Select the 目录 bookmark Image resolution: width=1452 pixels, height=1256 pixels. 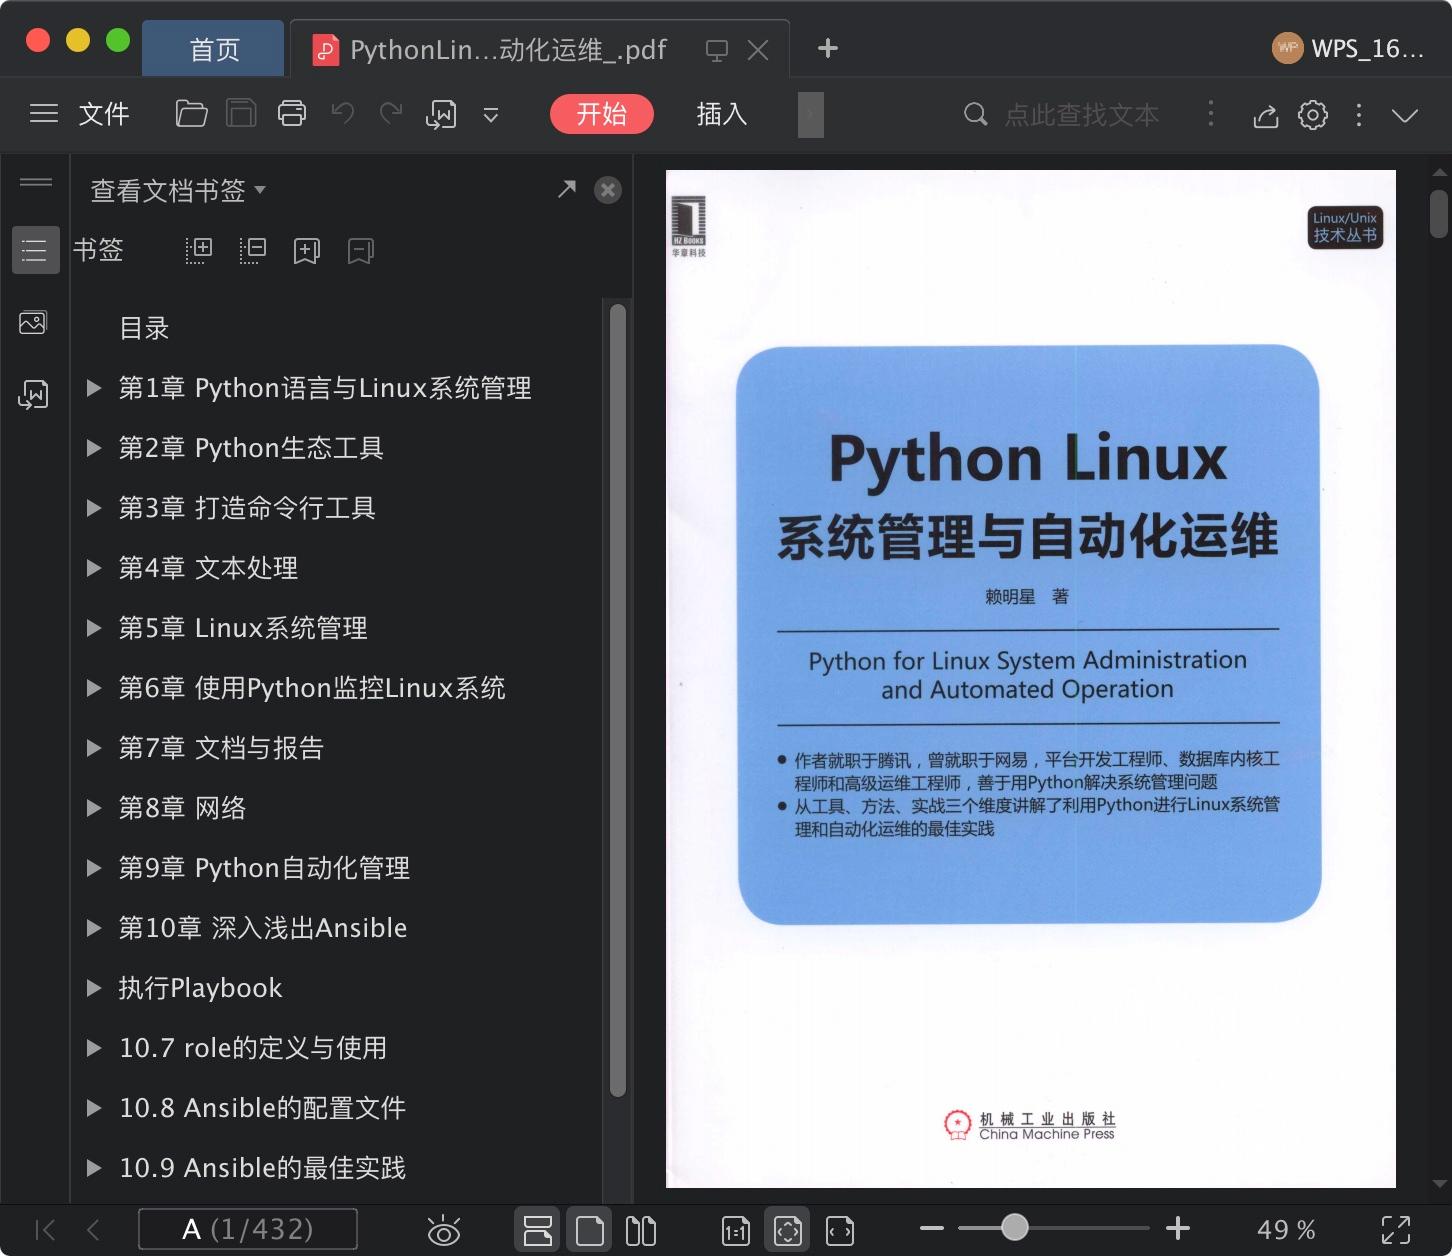click(144, 328)
